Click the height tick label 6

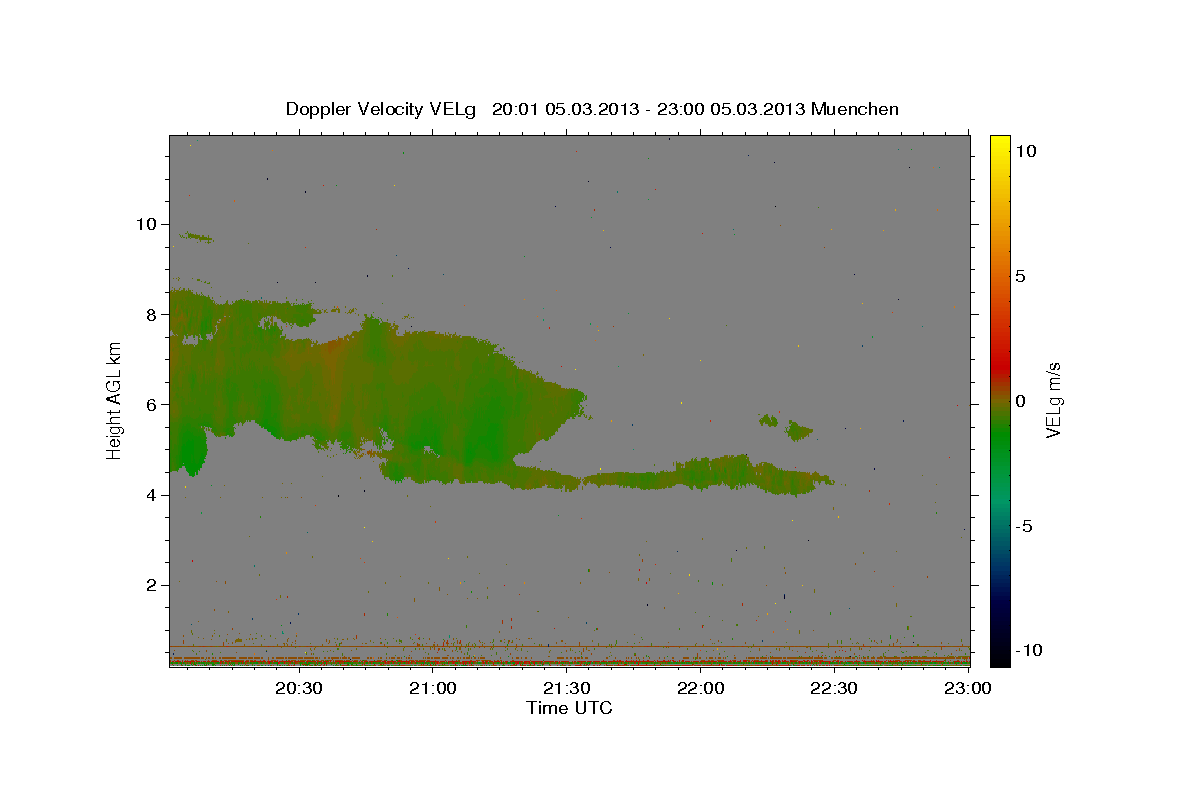(x=152, y=404)
